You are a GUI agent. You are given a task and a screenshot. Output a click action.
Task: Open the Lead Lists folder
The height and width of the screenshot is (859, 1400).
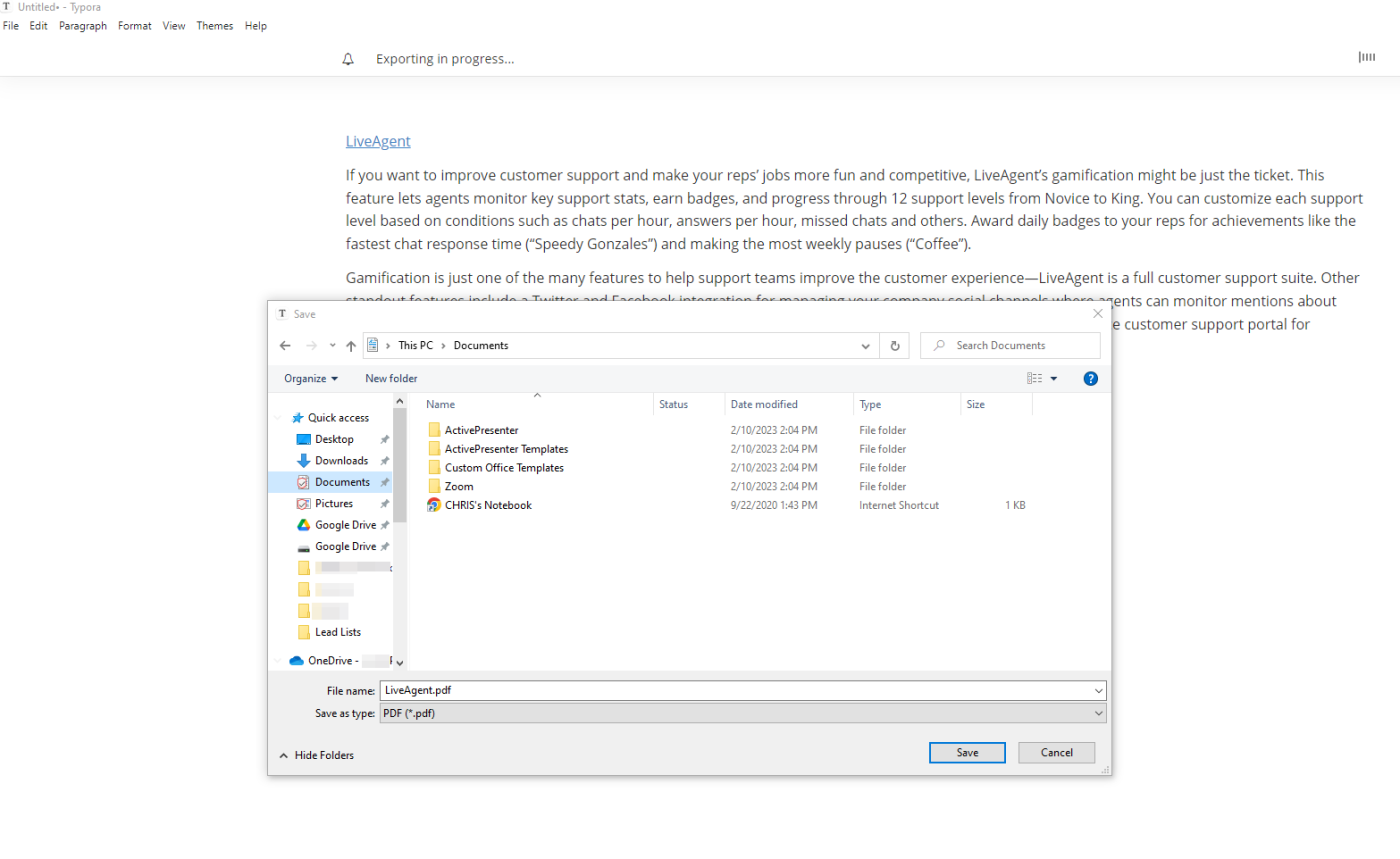click(x=337, y=632)
